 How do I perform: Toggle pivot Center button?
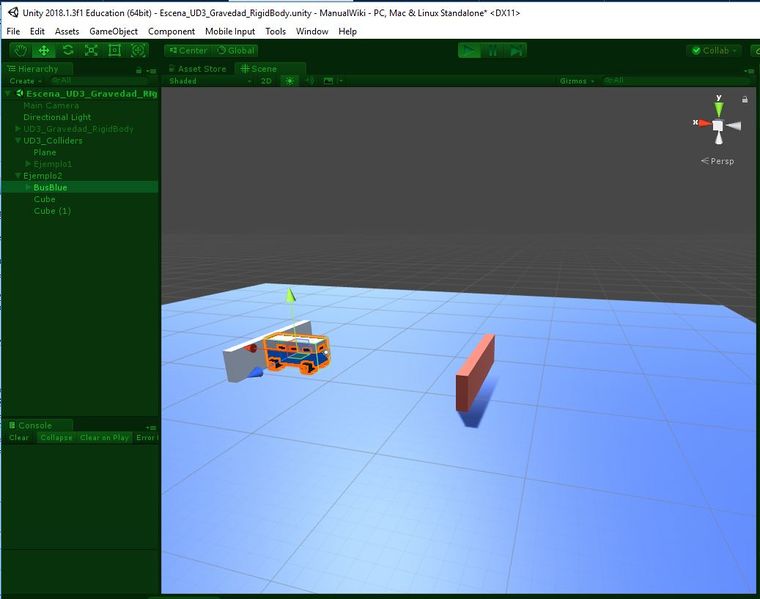(188, 50)
